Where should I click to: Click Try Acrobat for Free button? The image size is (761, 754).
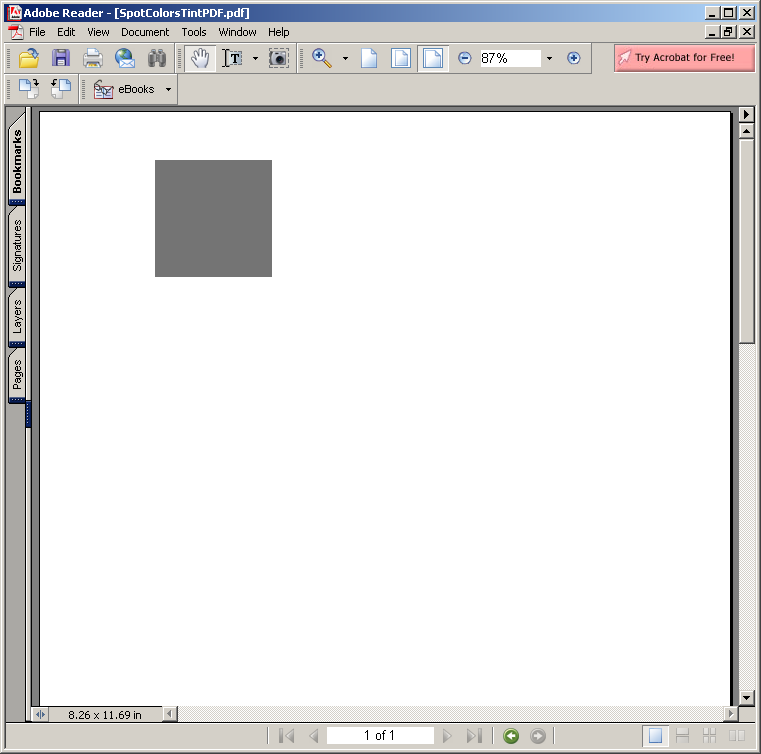(684, 58)
